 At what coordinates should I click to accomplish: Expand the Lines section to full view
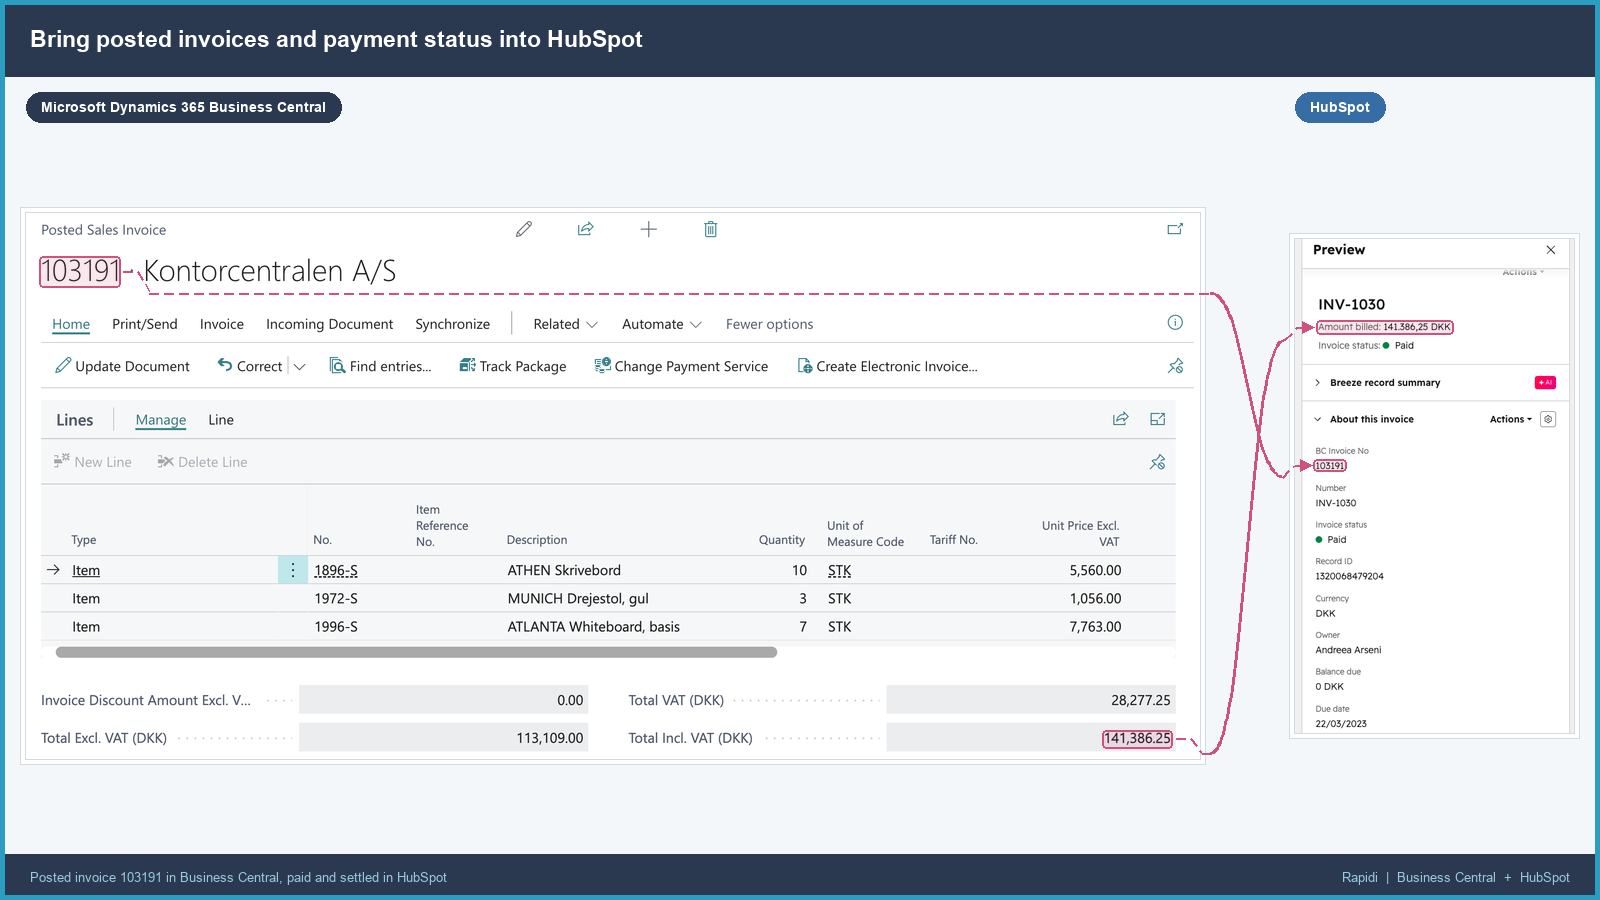[1158, 419]
